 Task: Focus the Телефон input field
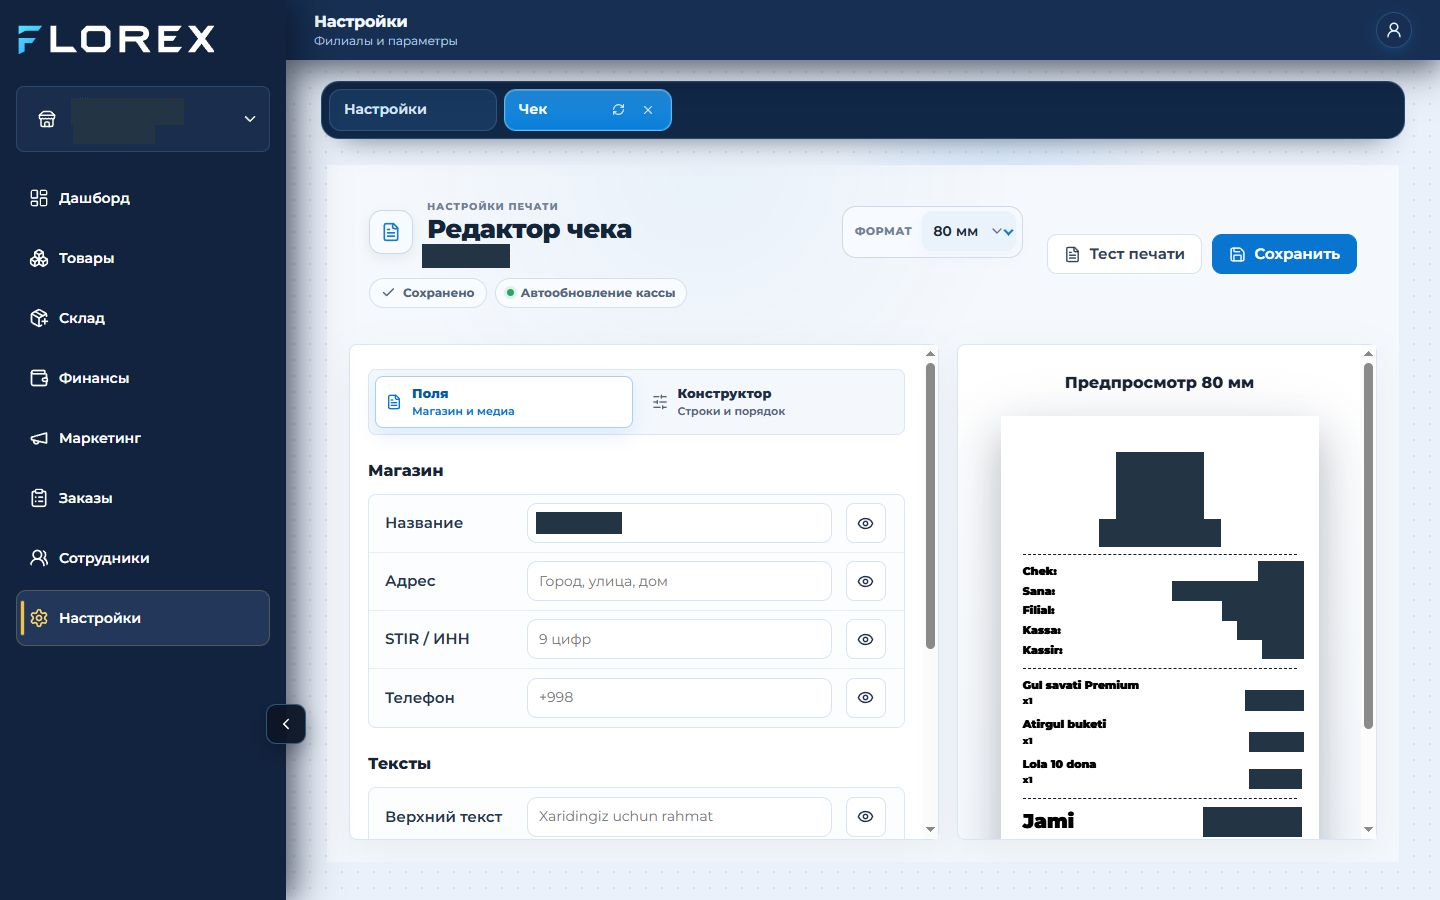[679, 698]
